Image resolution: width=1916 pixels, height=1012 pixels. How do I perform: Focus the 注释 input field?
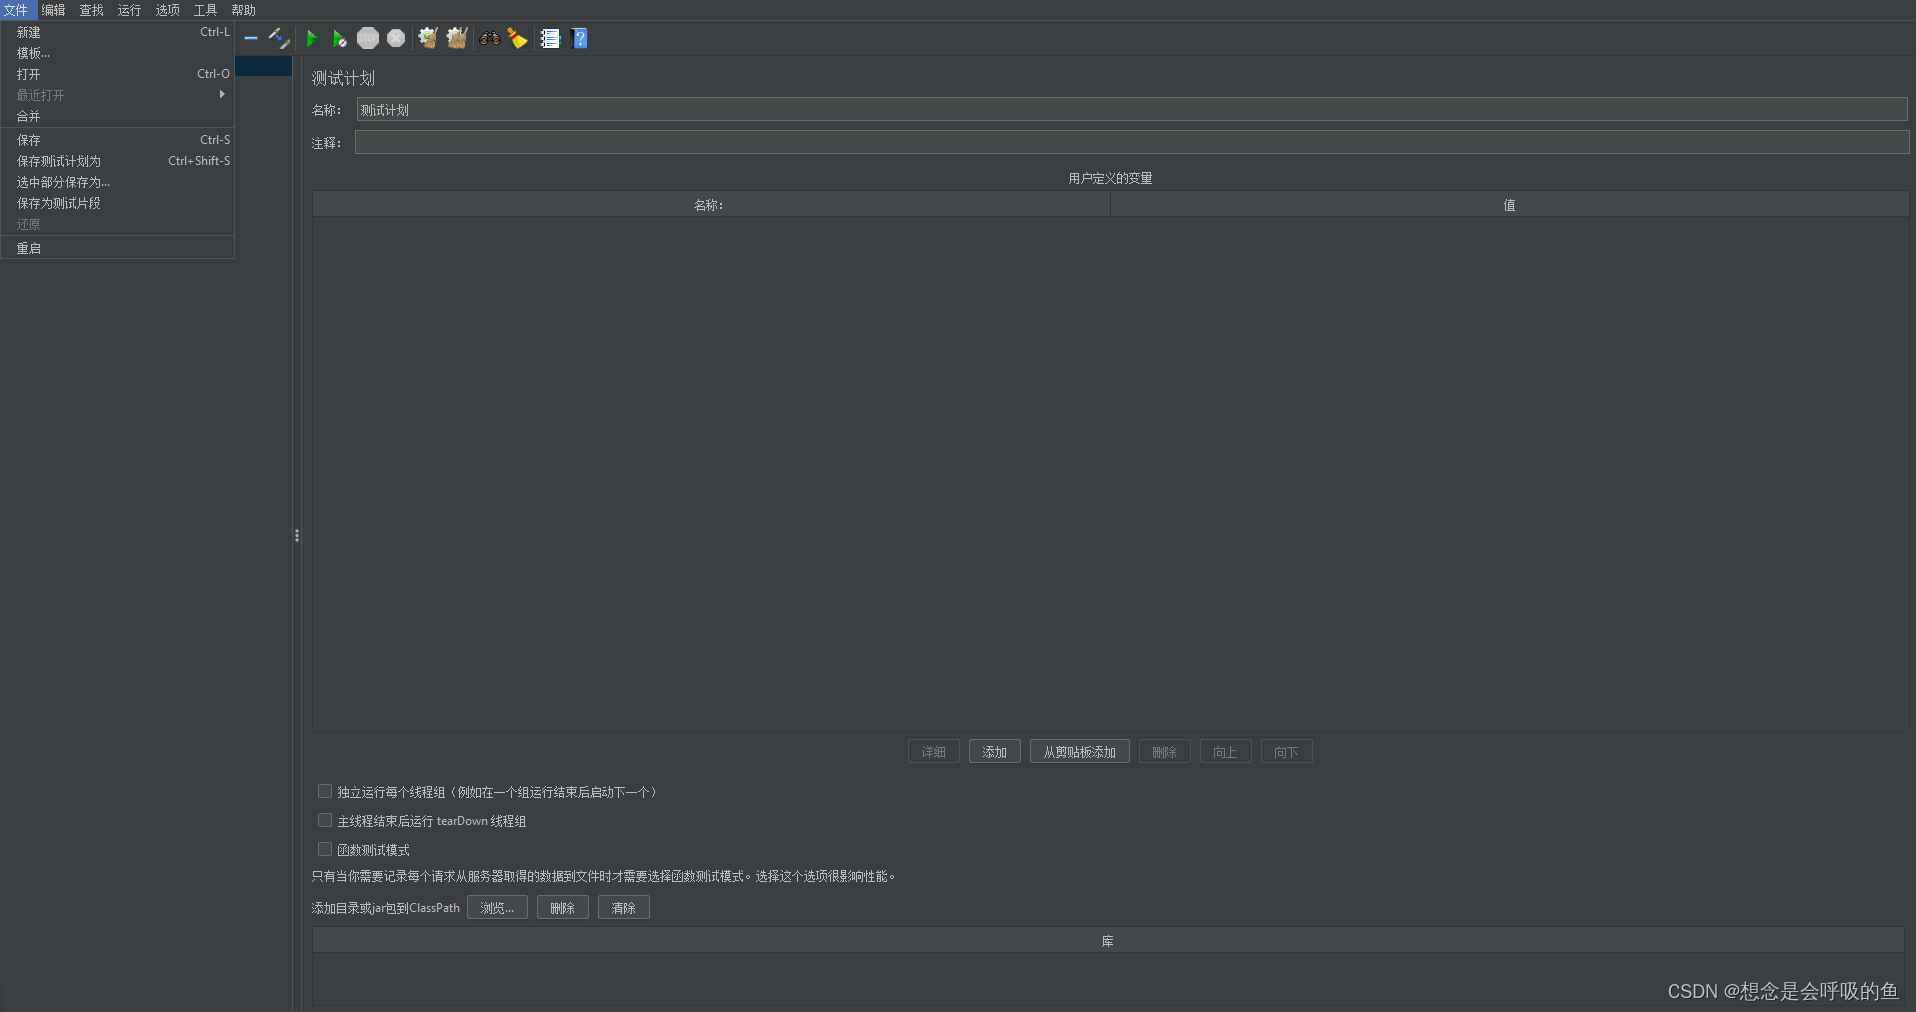[x=1132, y=142]
